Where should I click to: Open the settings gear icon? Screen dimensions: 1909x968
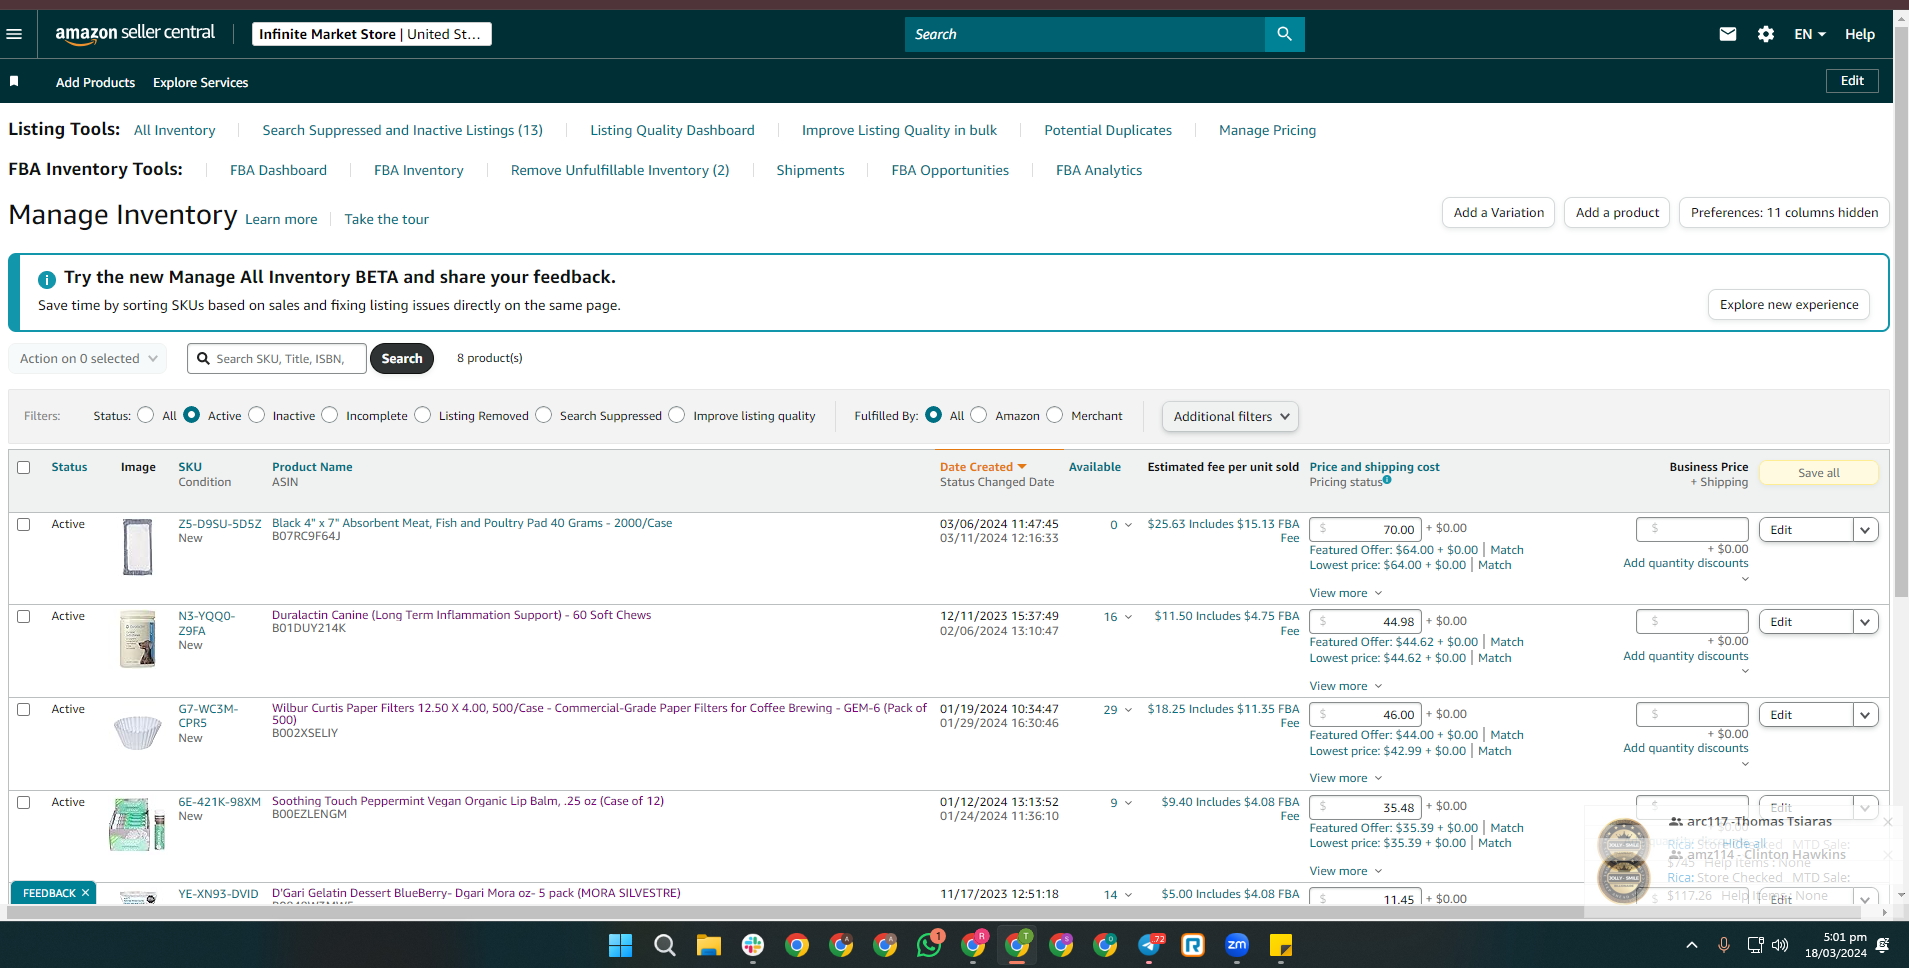point(1766,34)
